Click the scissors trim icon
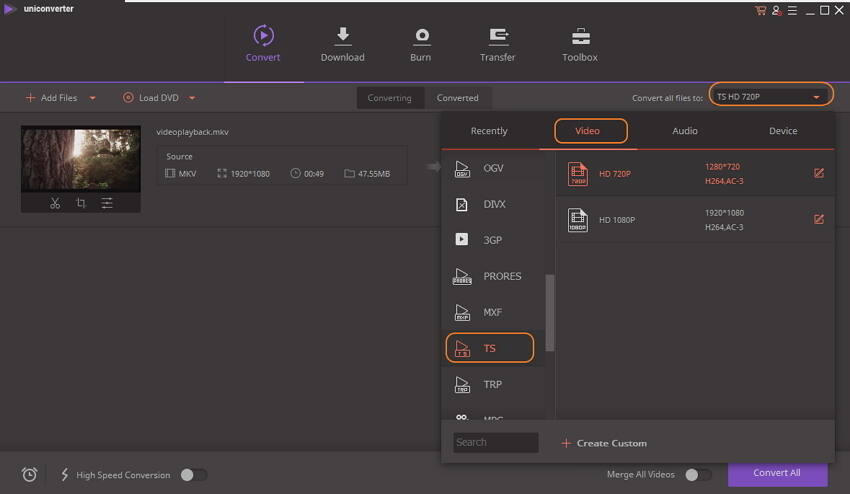The width and height of the screenshot is (850, 494). tap(55, 203)
